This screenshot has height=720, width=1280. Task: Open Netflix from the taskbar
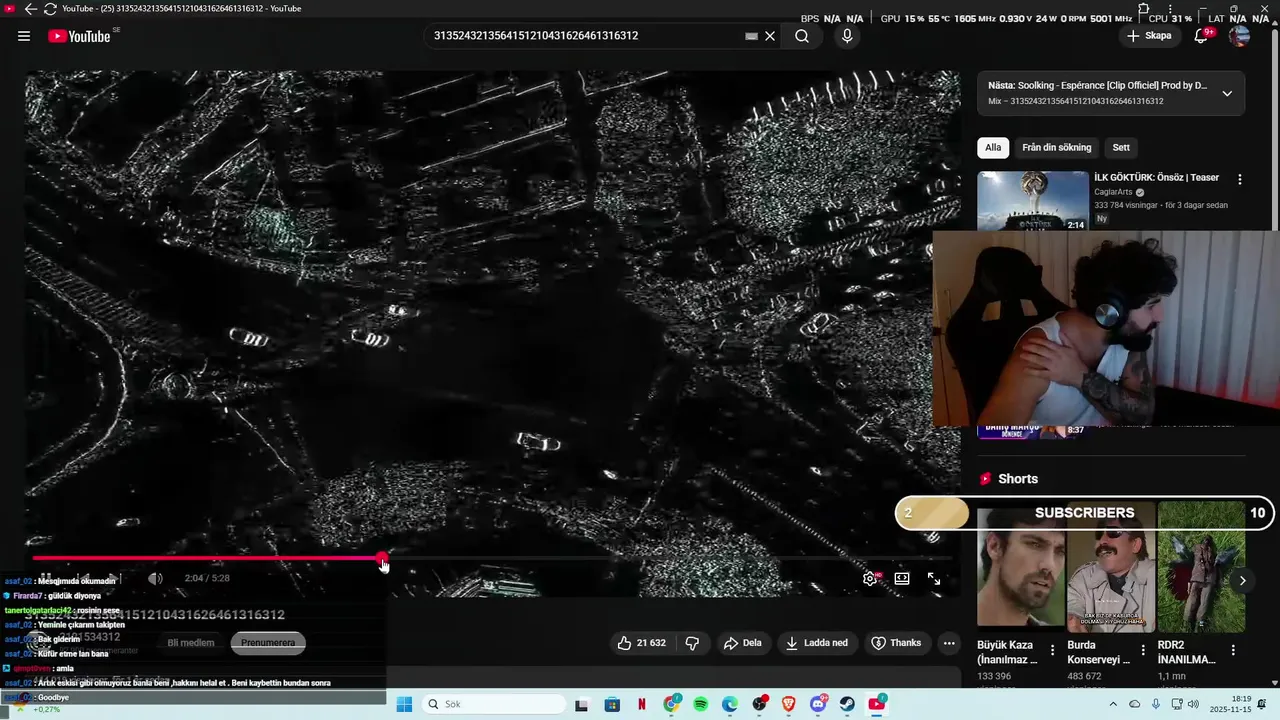point(641,704)
